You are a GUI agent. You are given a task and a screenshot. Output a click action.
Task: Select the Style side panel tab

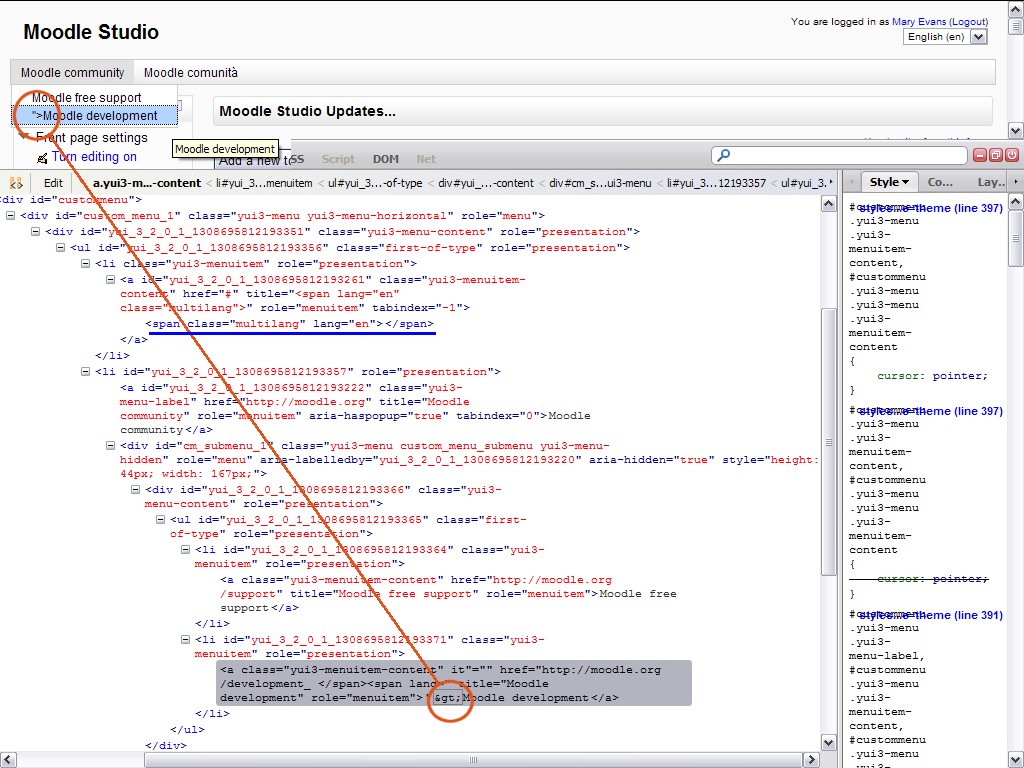click(889, 182)
